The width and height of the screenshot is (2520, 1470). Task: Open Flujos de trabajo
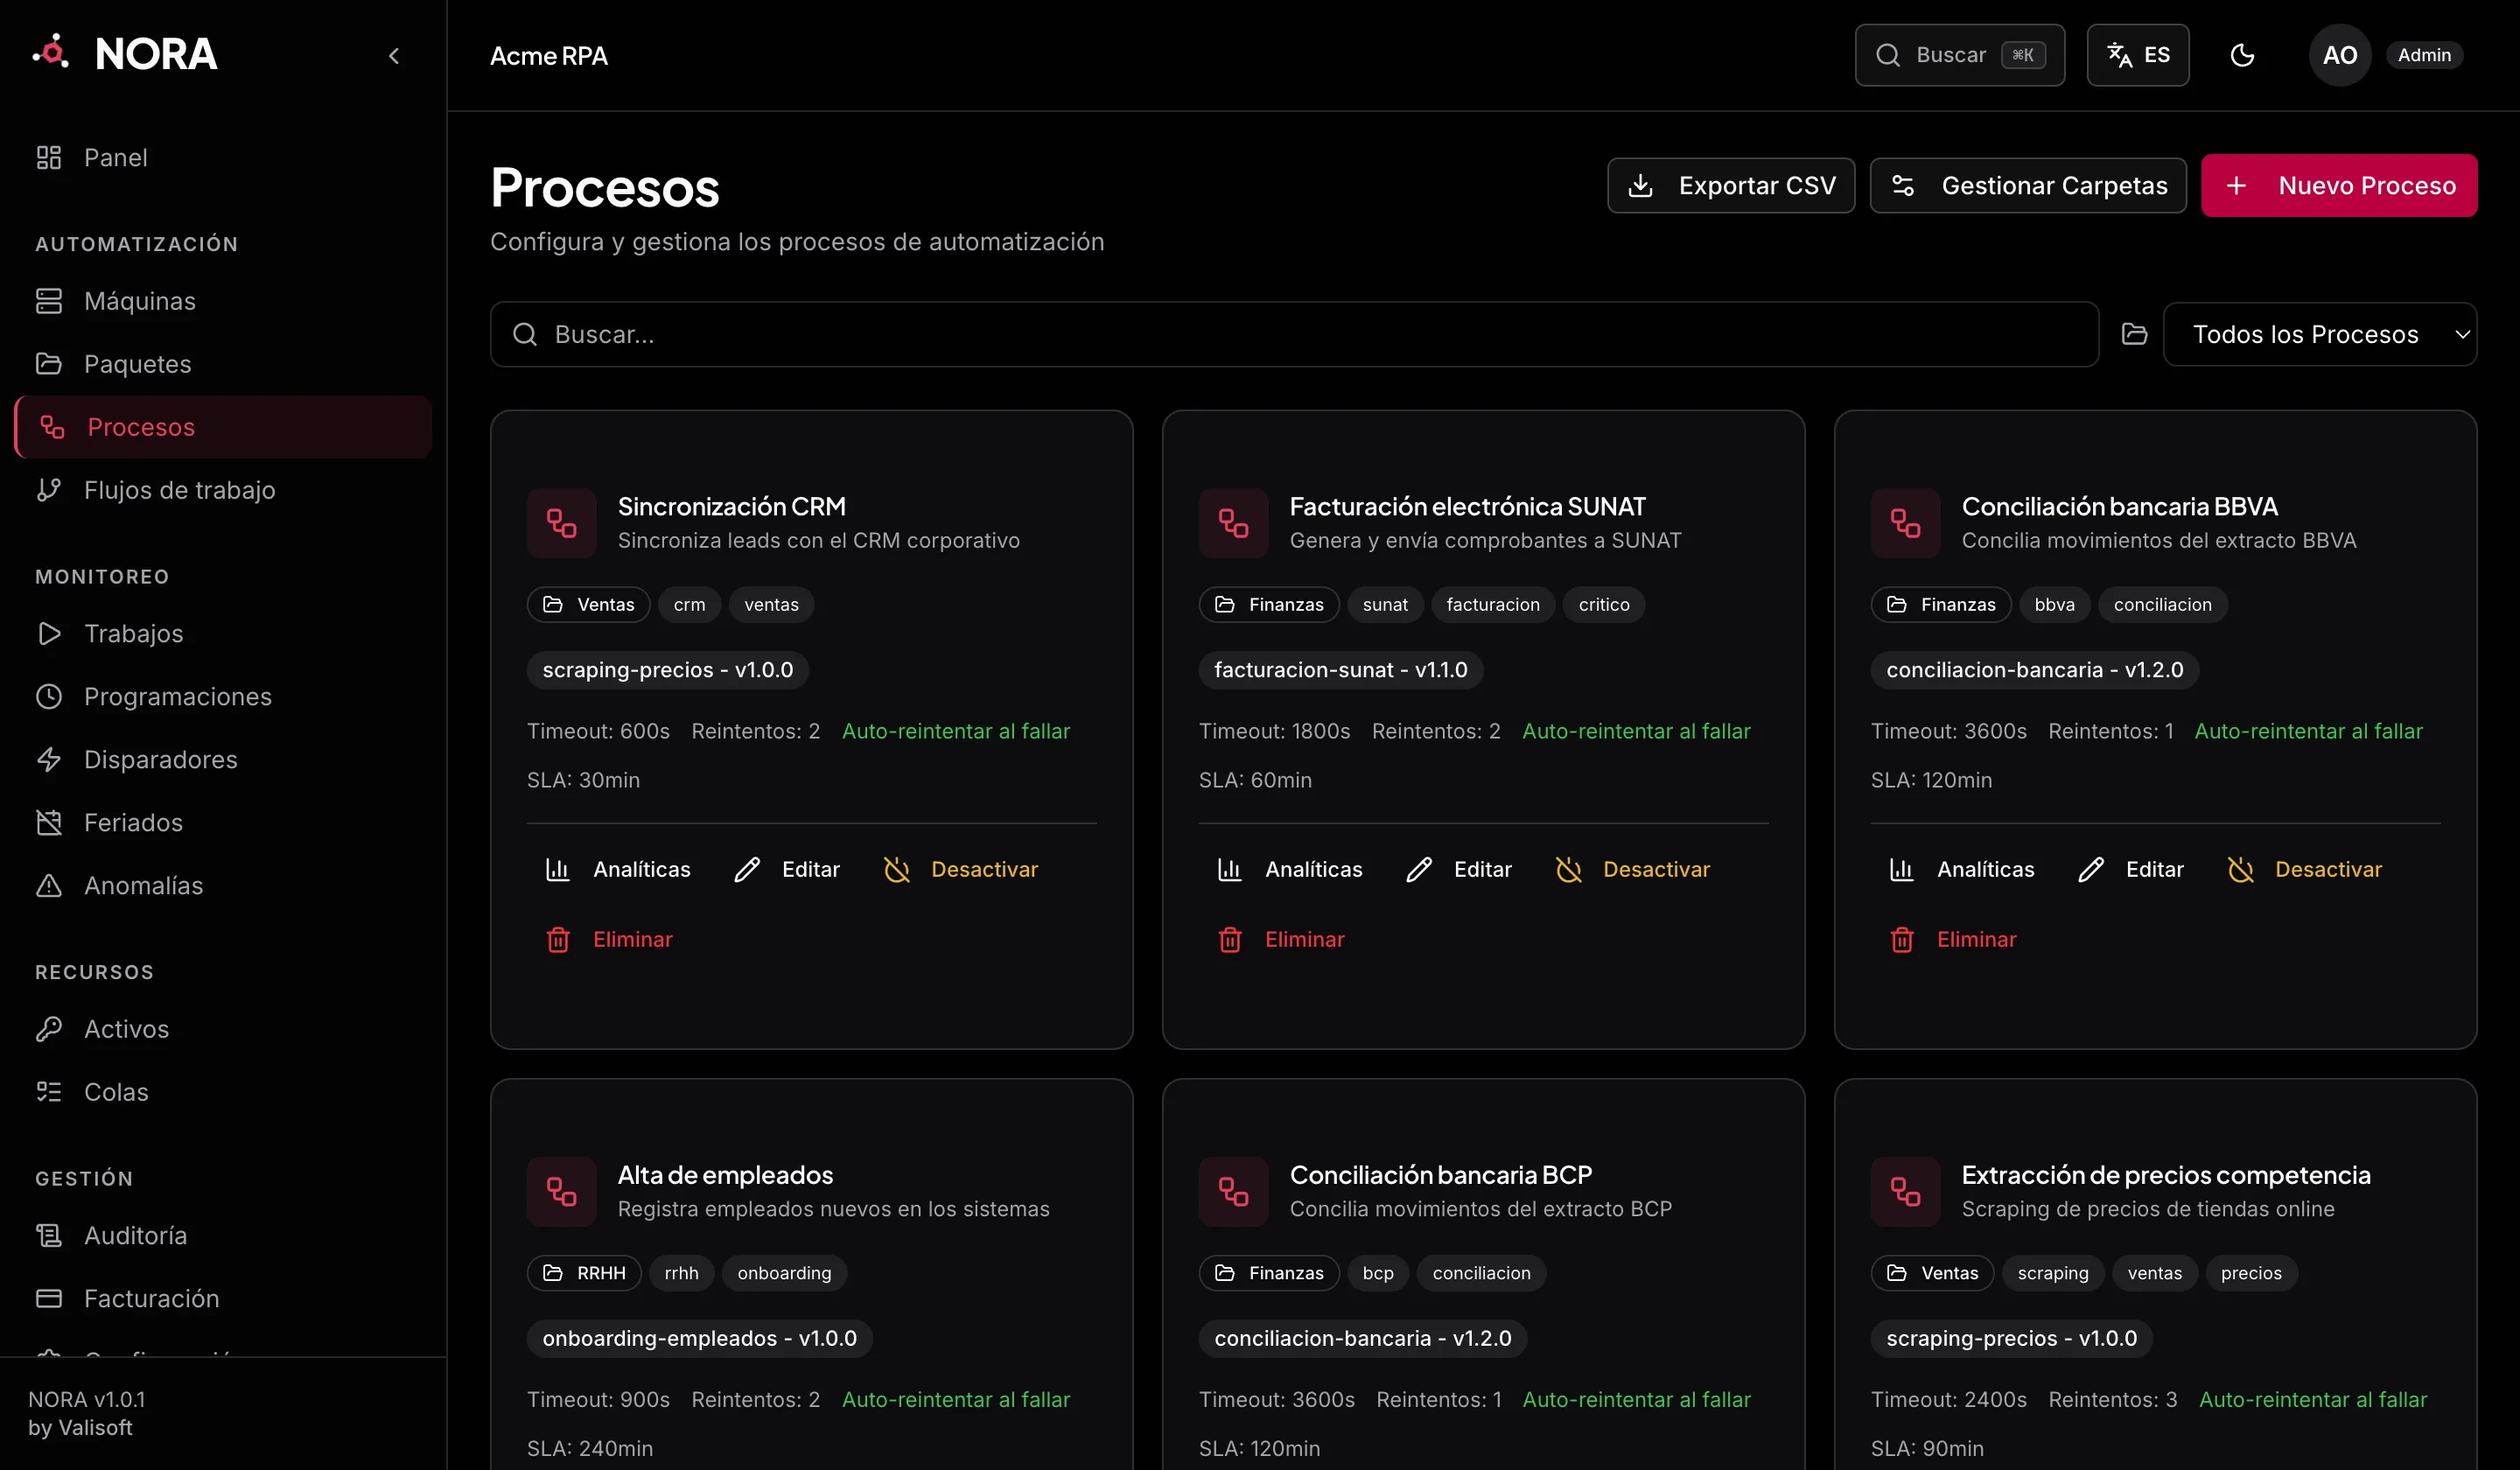[x=223, y=490]
